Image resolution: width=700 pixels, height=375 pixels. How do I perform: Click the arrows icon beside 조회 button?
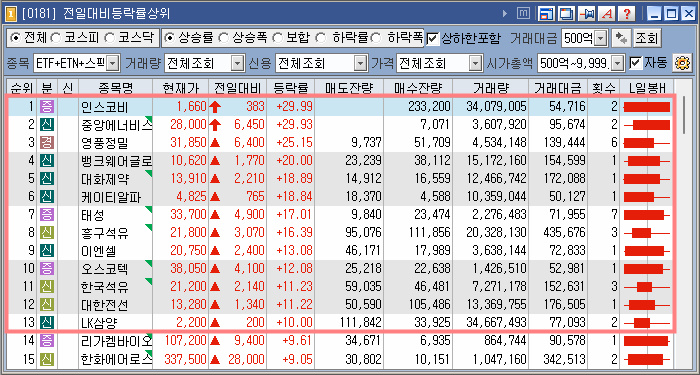[620, 38]
